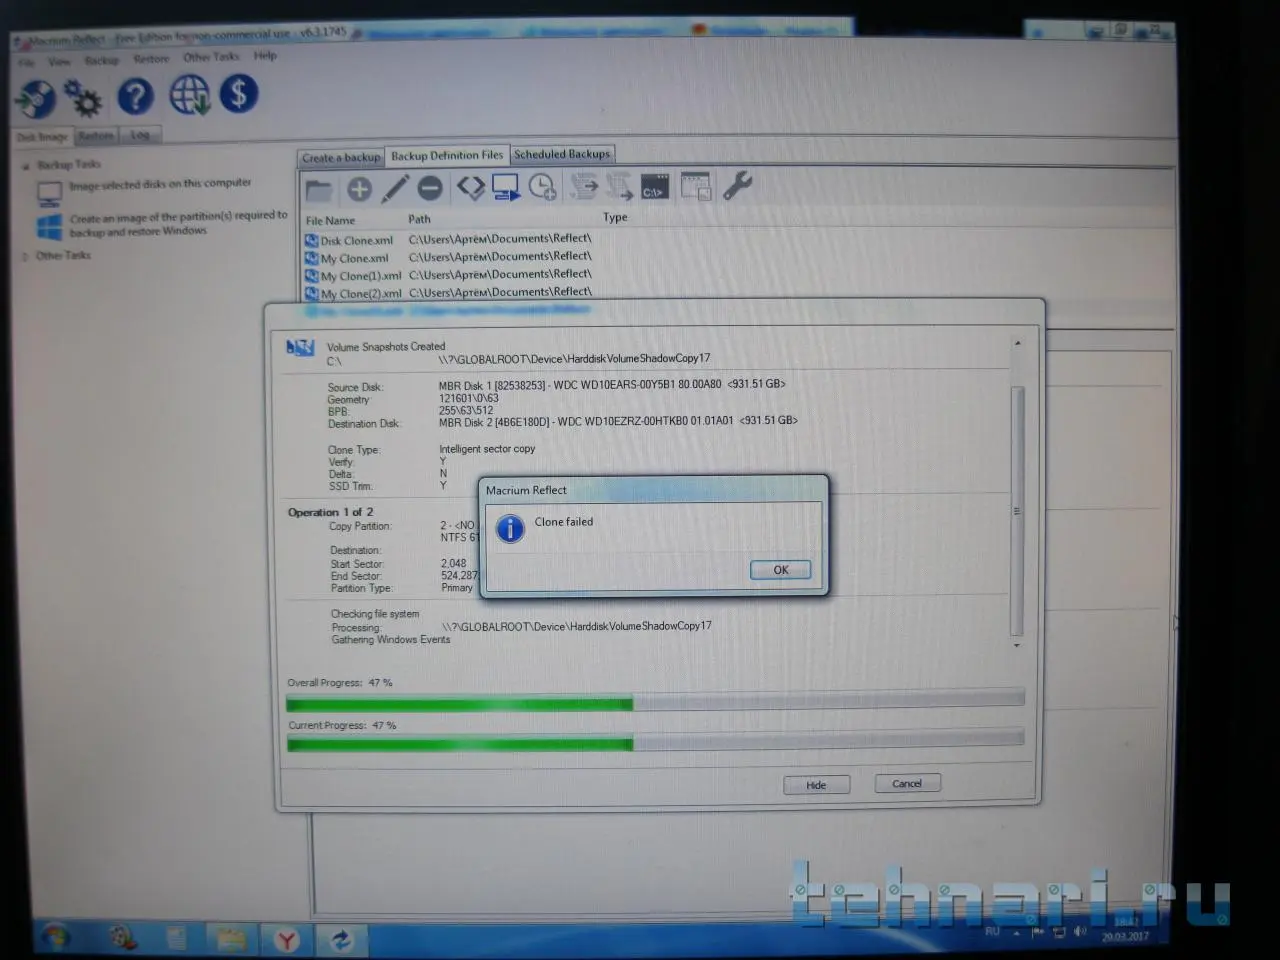
Task: Click the pencil edit icon
Action: click(x=395, y=188)
